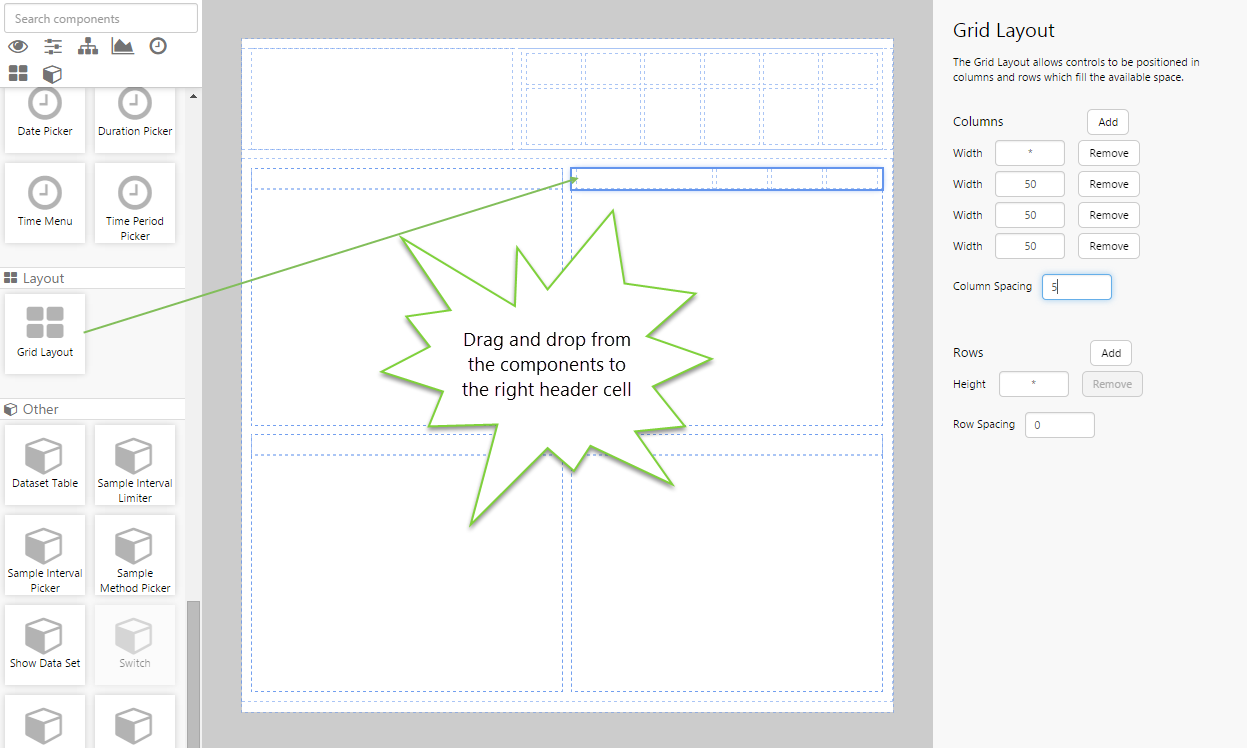Select the hierarchy tree category icon
This screenshot has width=1247, height=748.
click(x=88, y=46)
